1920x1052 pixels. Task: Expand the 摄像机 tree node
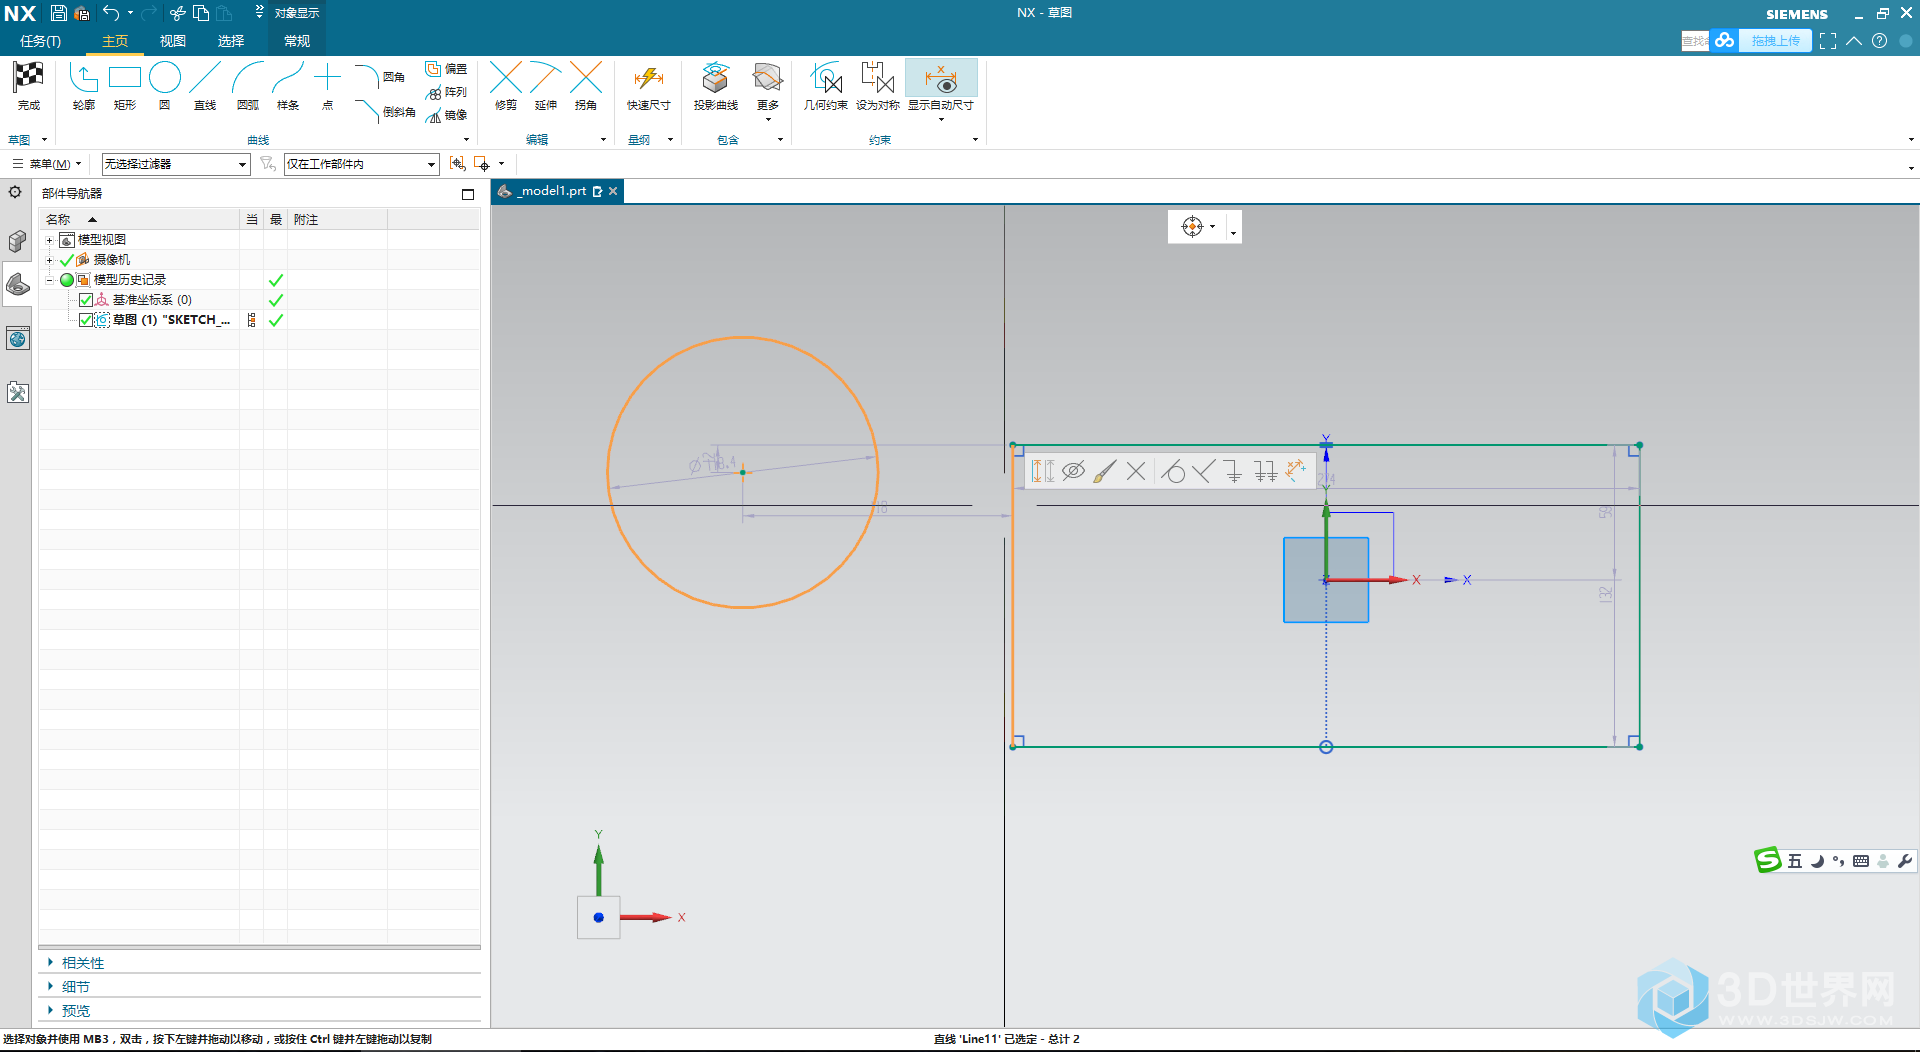tap(49, 260)
